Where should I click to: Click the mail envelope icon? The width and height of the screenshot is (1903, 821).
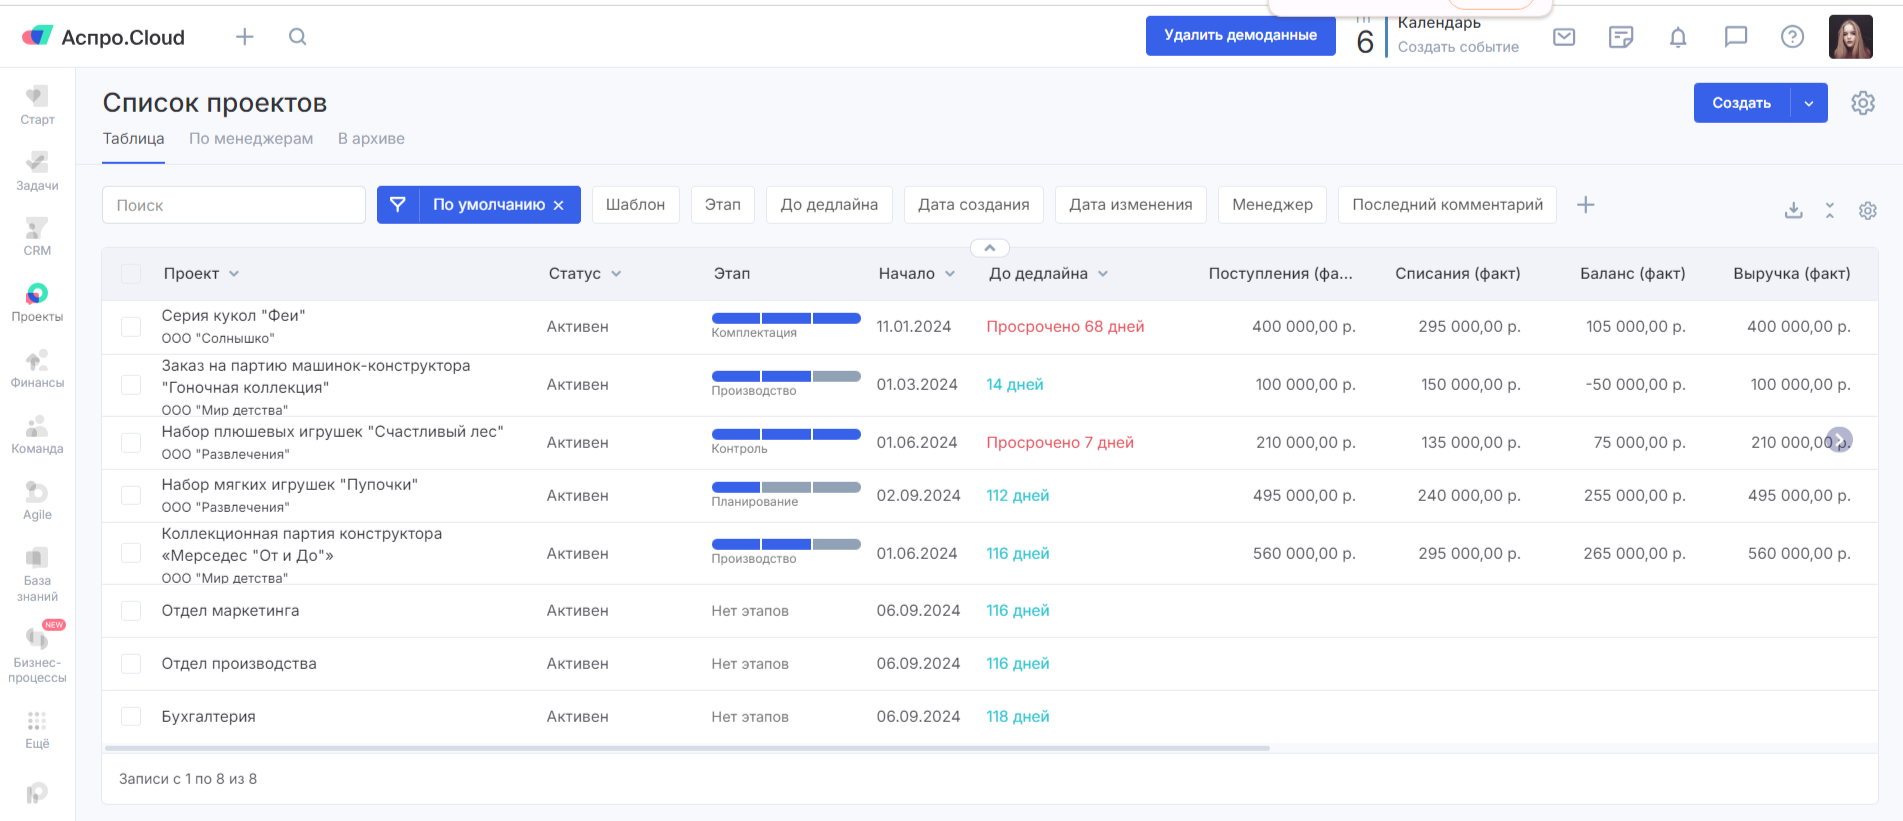click(1564, 37)
